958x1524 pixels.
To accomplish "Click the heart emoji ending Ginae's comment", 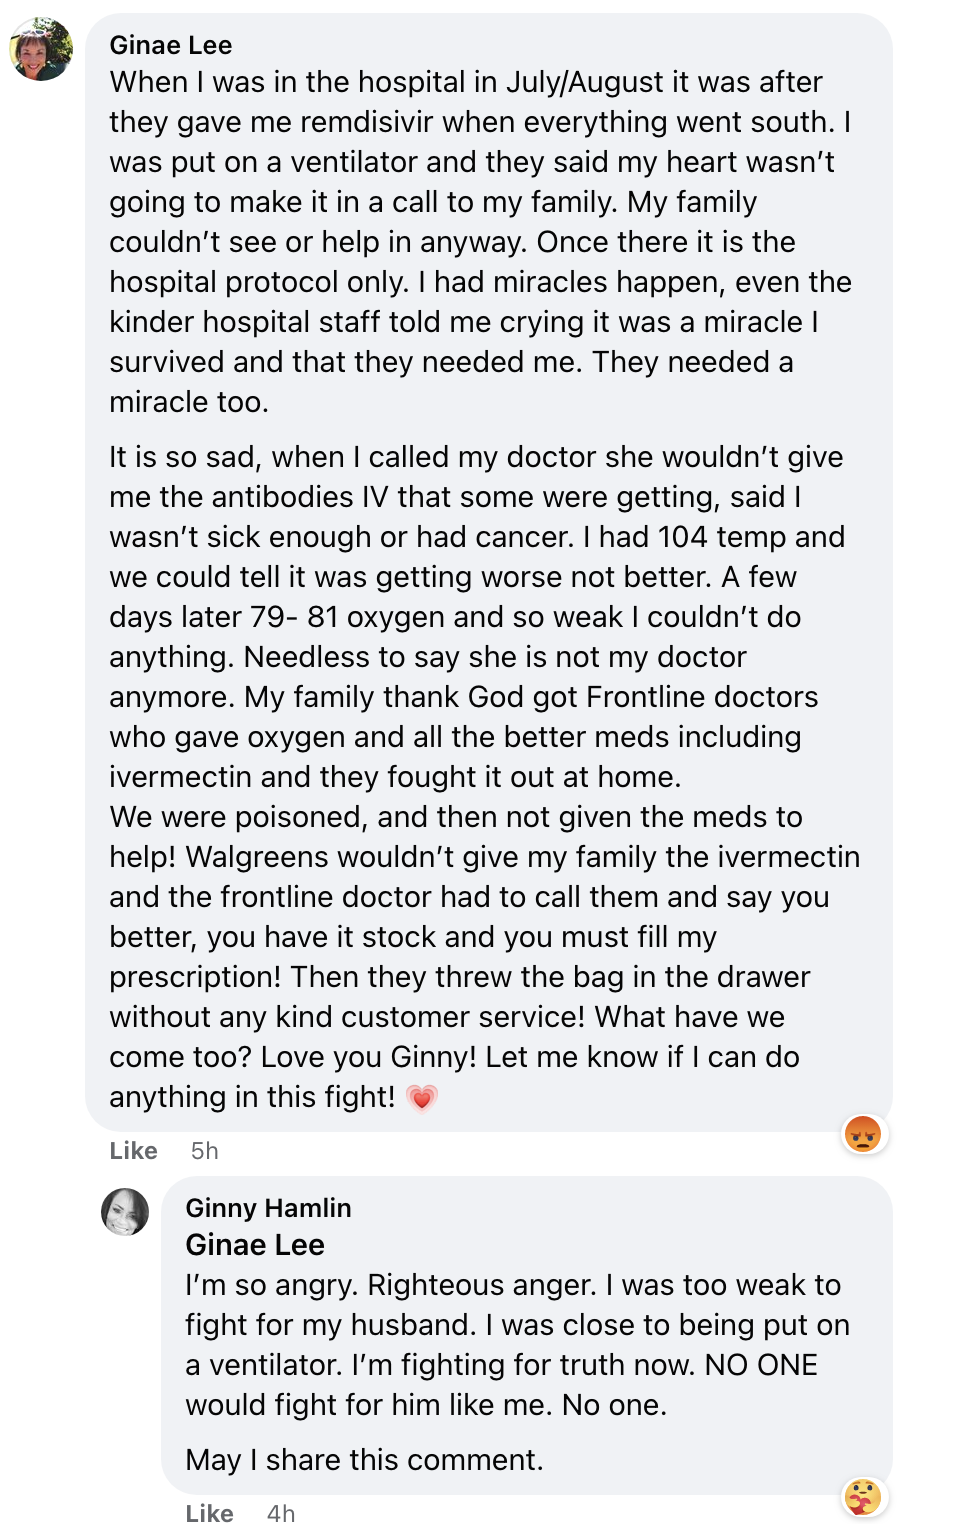I will point(422,1098).
